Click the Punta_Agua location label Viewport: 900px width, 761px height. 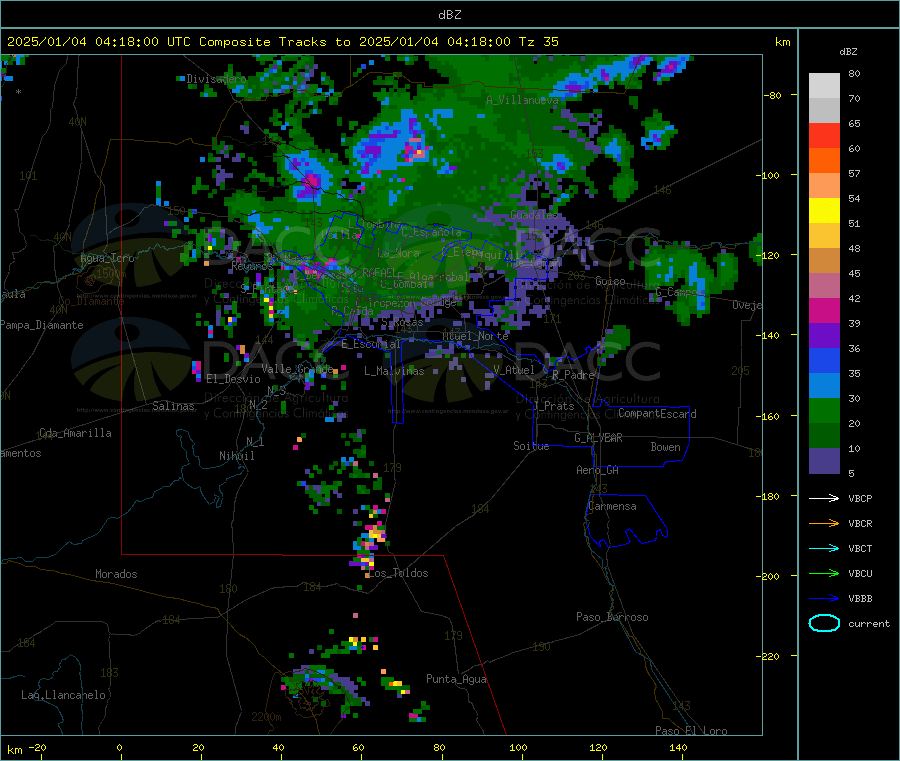click(x=456, y=679)
